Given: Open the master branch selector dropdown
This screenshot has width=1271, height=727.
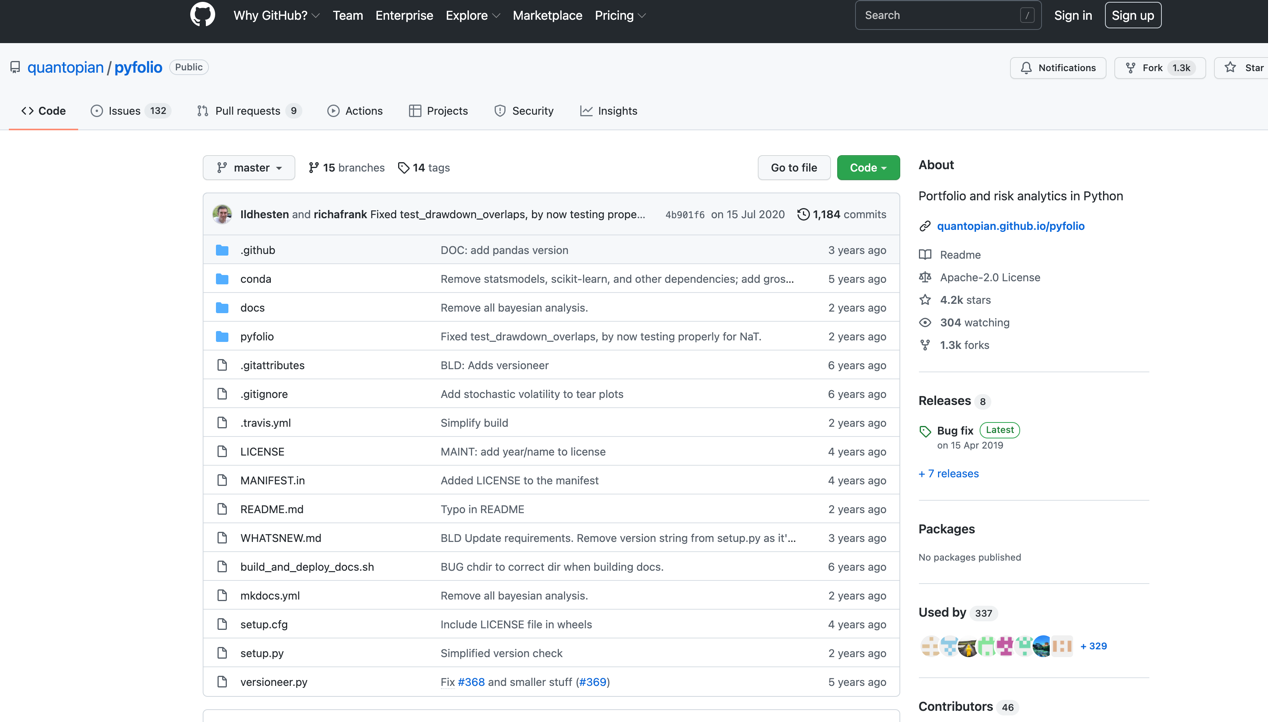Looking at the screenshot, I should tap(249, 168).
